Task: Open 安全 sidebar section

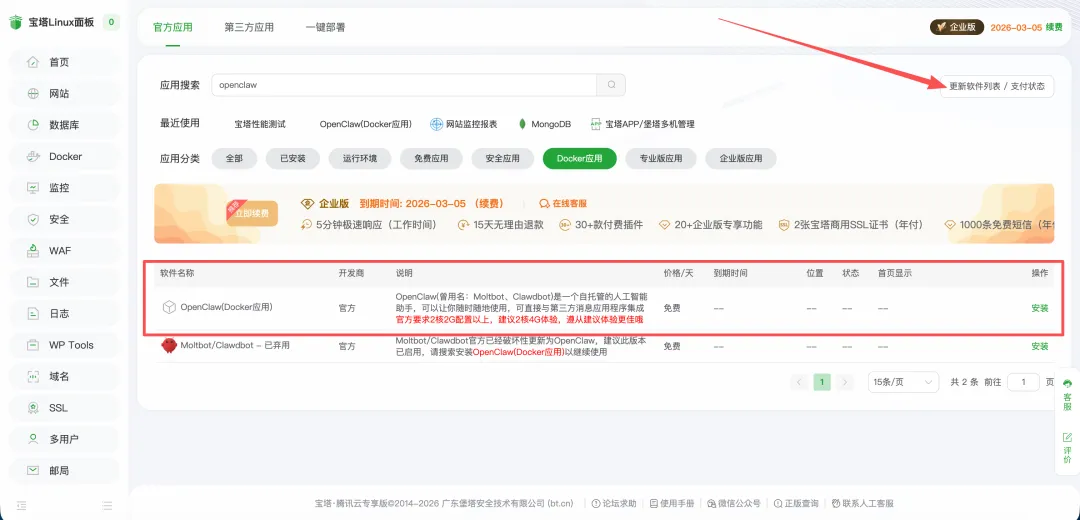Action: pos(63,220)
